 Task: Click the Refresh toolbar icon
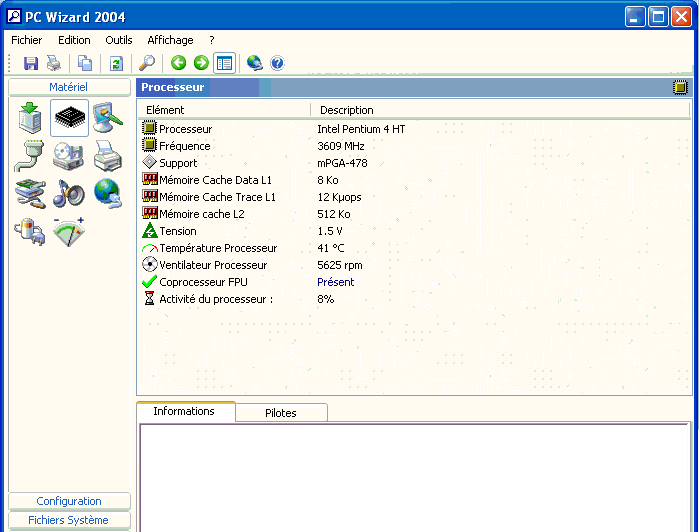coord(116,63)
